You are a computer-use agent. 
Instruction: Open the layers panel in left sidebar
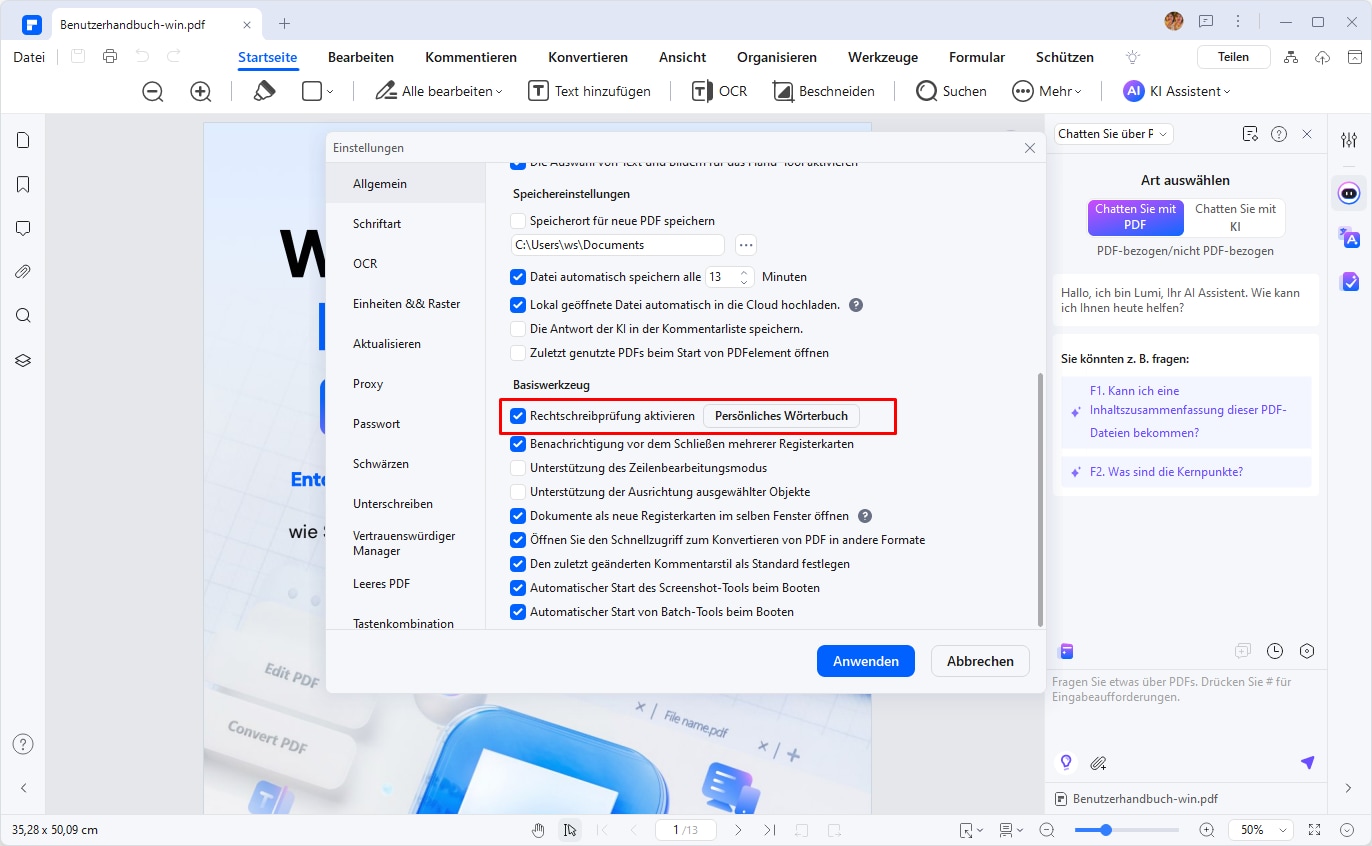click(23, 360)
